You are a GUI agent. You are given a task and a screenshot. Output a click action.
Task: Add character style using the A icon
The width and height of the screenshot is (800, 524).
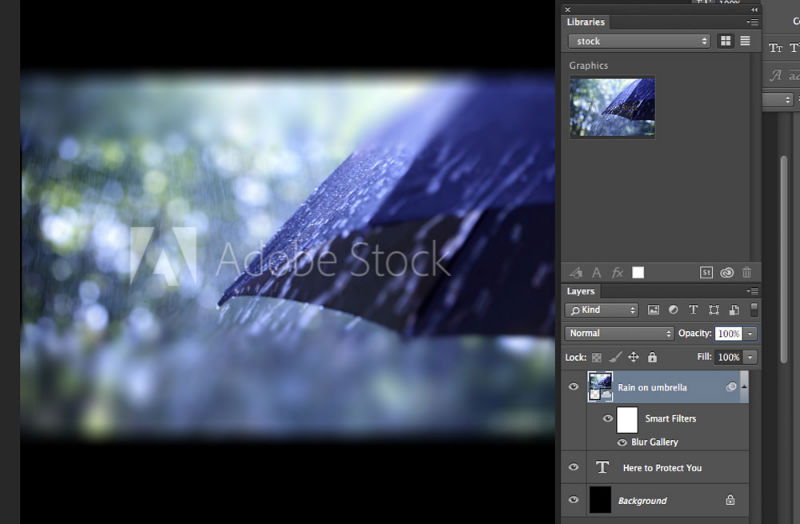(x=597, y=272)
